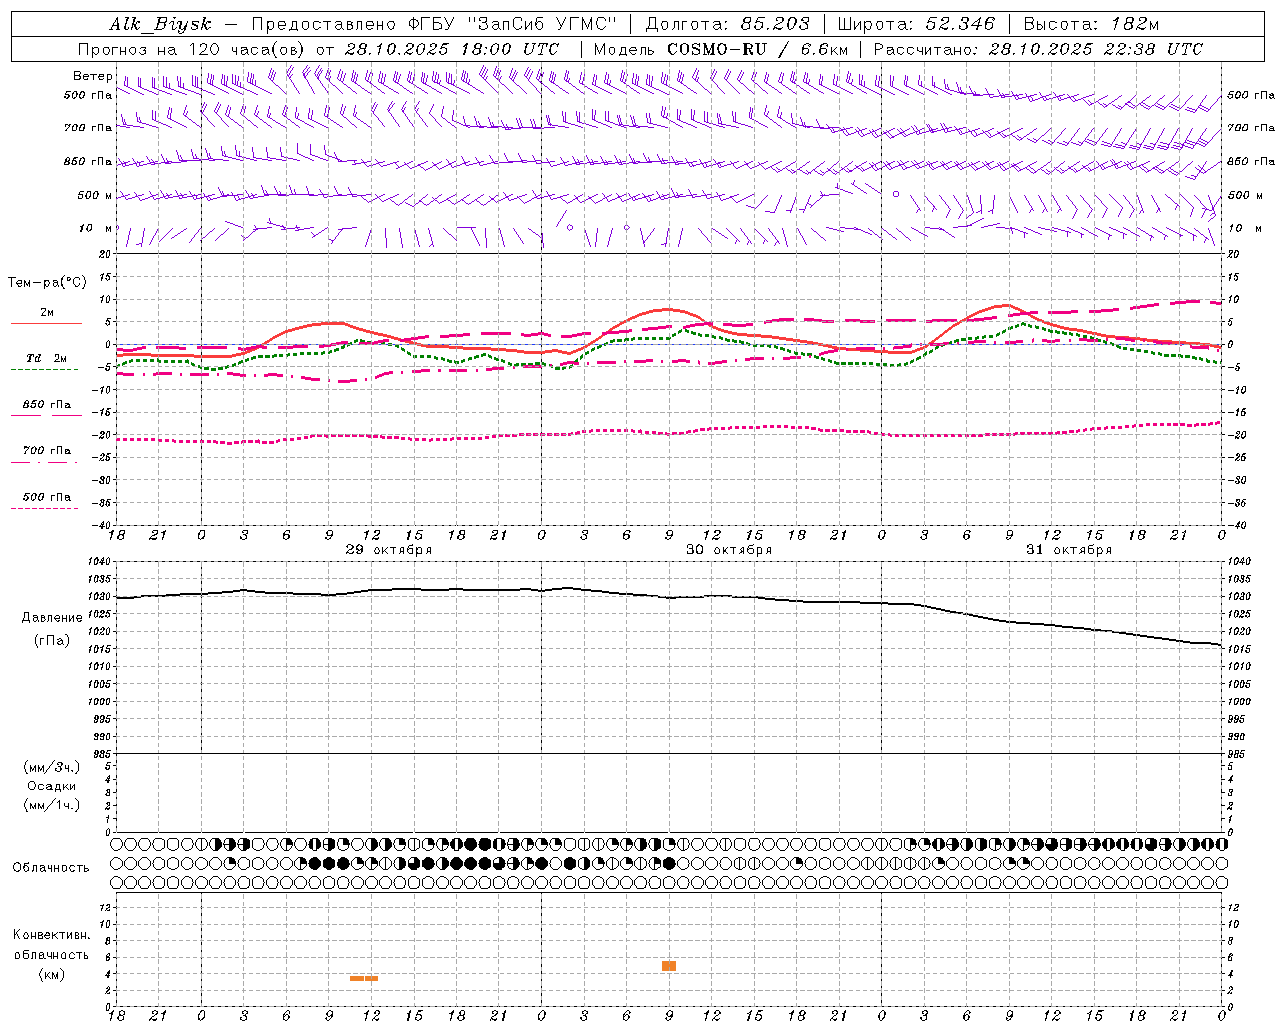The image size is (1280, 1024).
Task: Click the 'Облачность' cloud cover row label
Action: pos(51,868)
